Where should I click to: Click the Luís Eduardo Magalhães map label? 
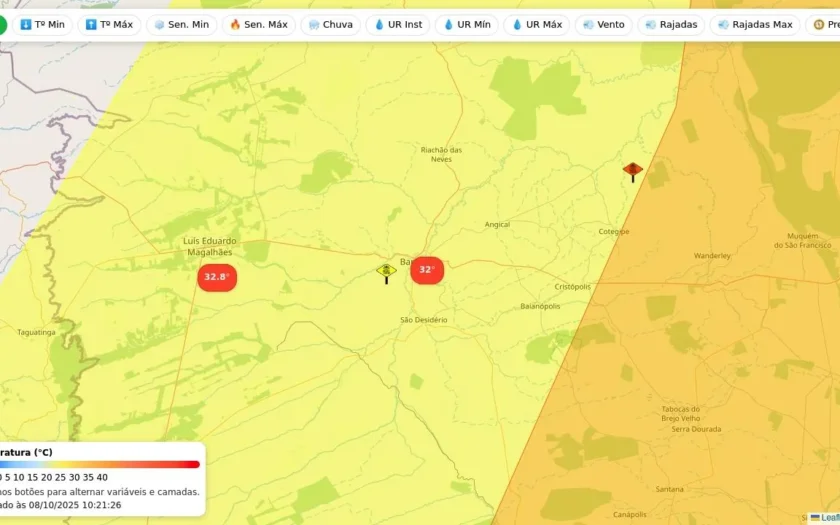(x=209, y=246)
